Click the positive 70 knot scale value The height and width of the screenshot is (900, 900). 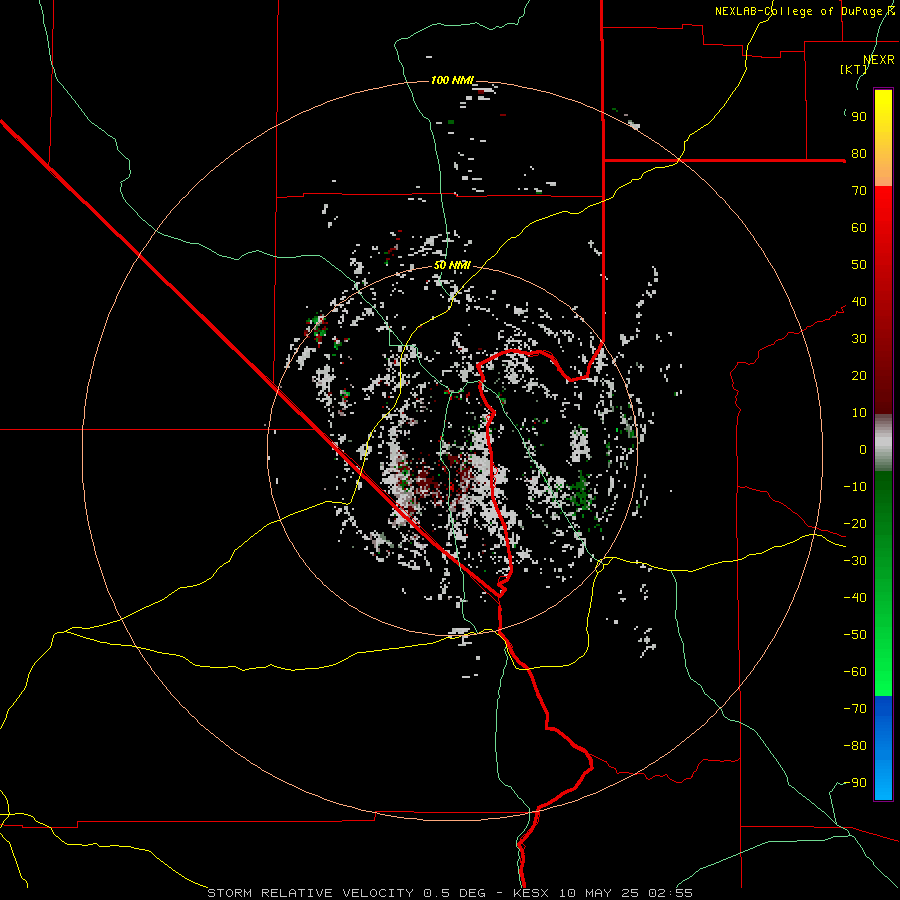point(859,191)
